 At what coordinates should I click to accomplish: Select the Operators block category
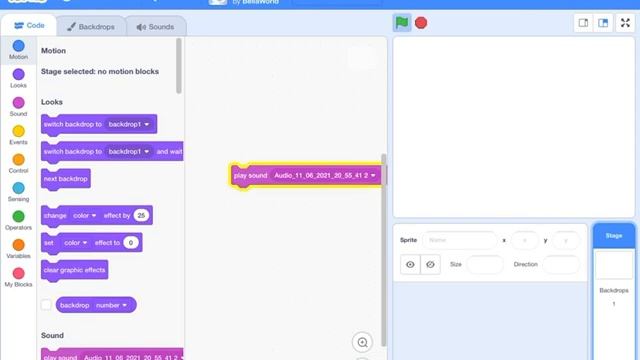tap(18, 220)
